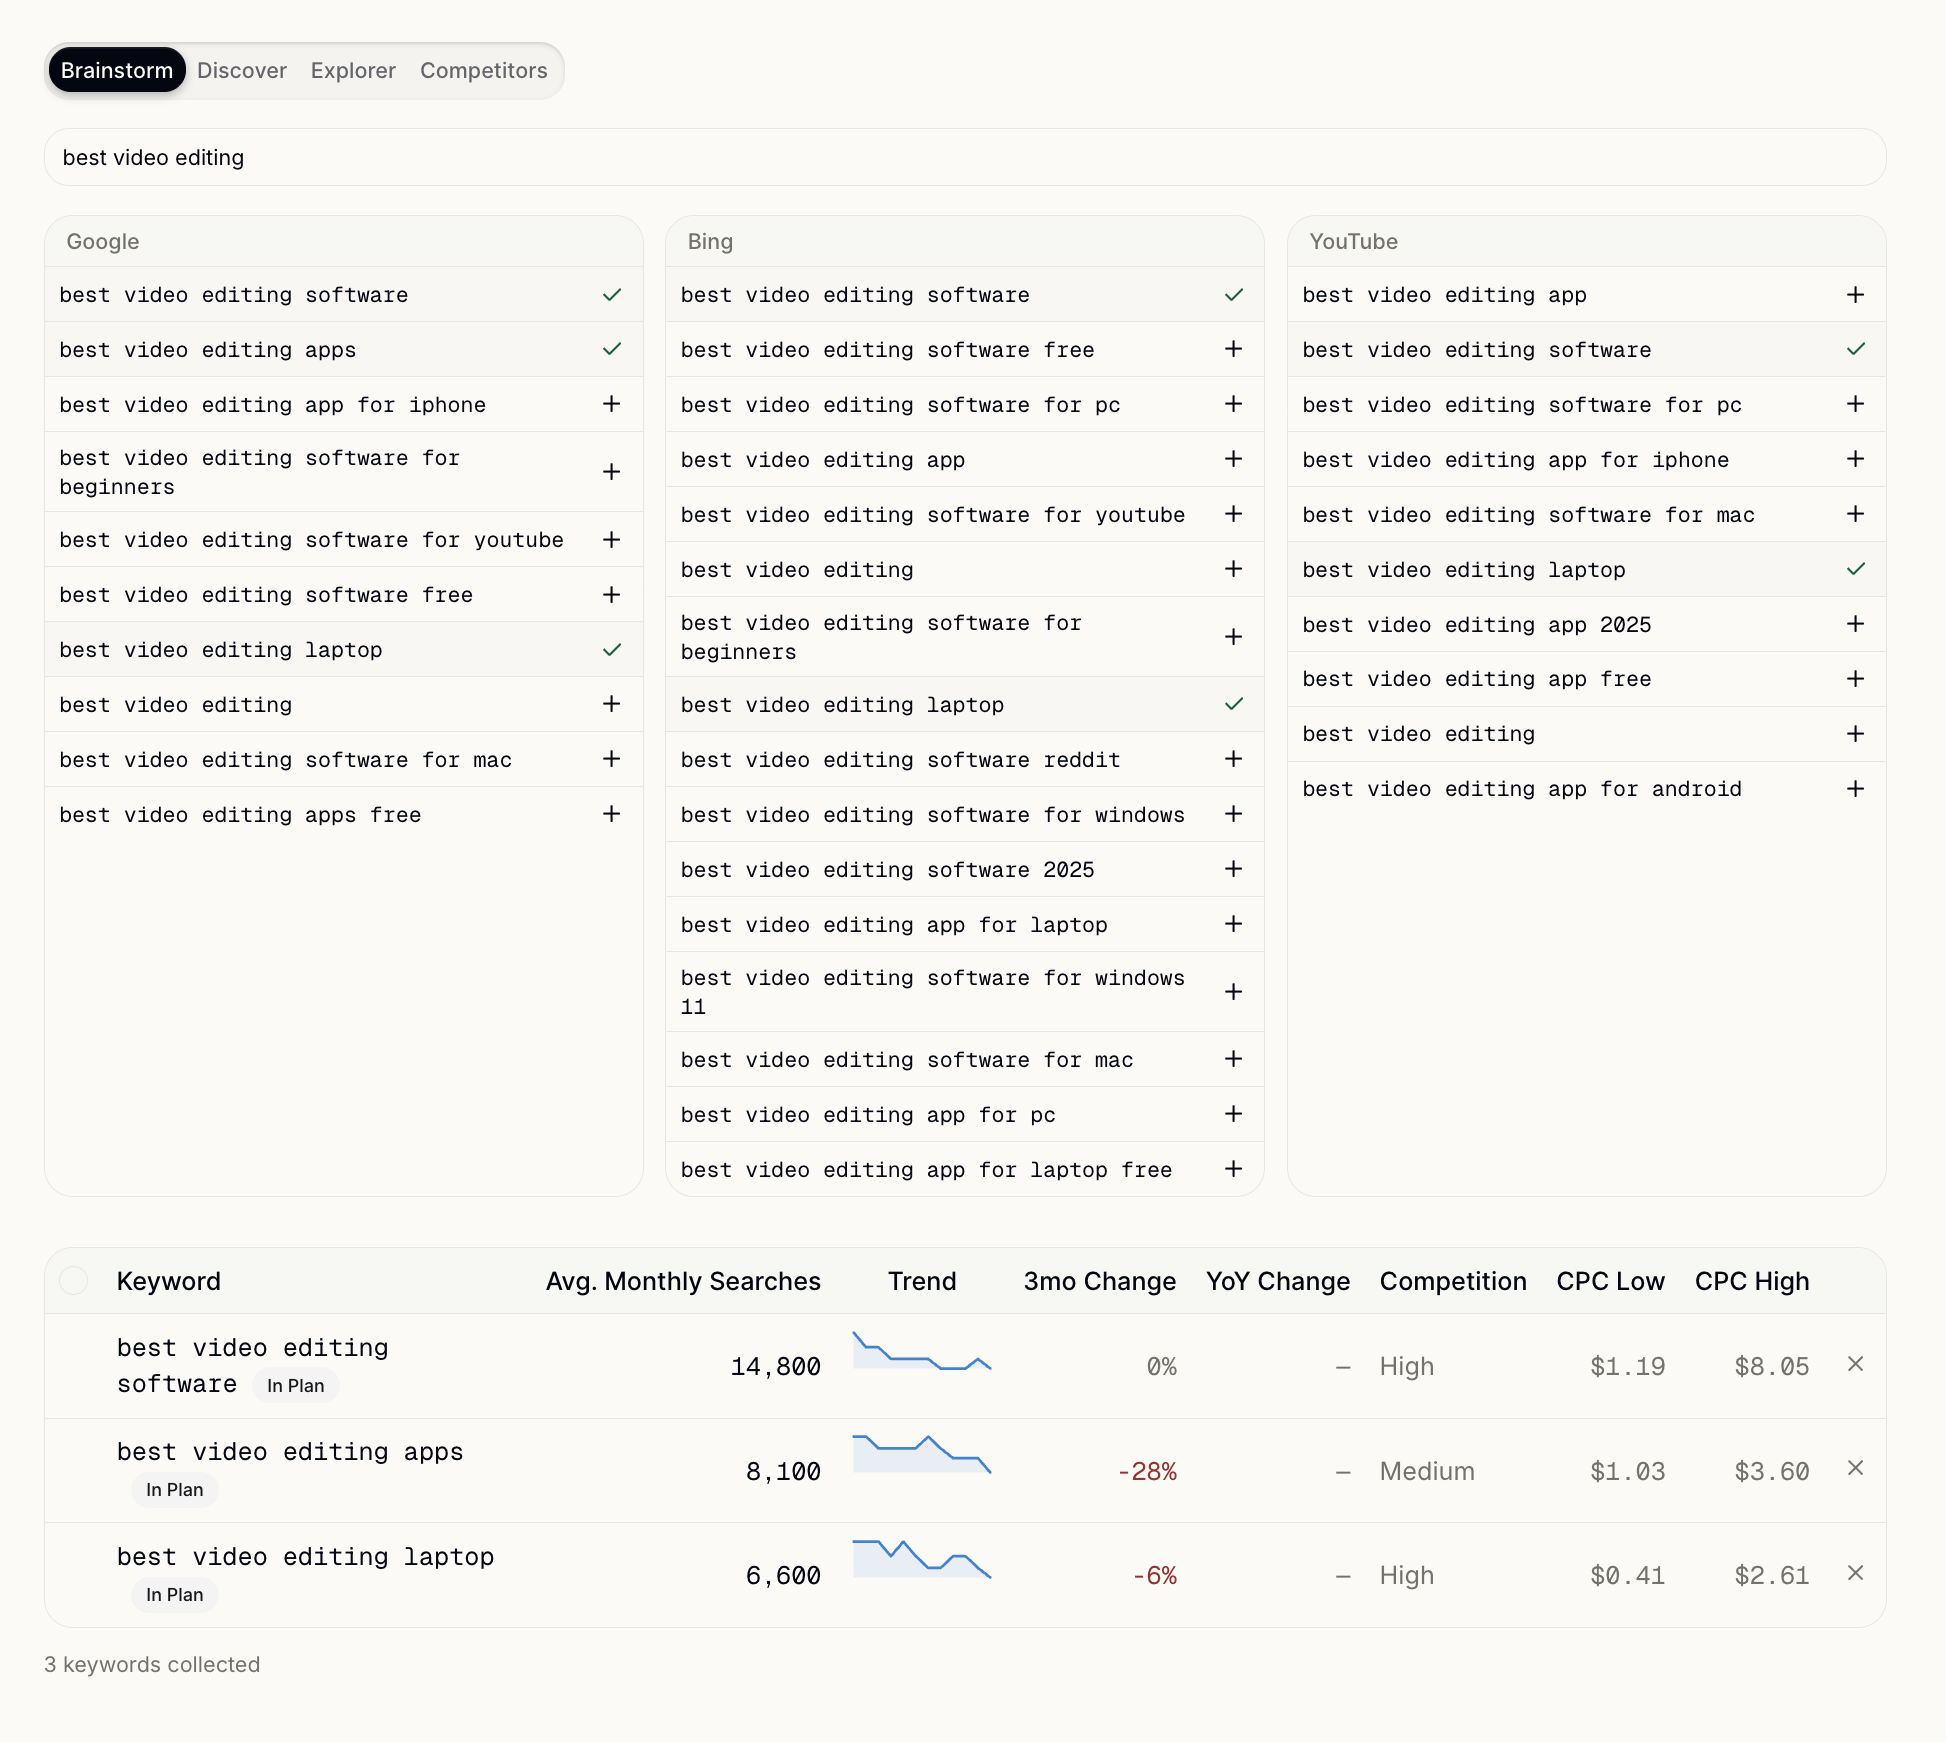Select the header checkbox above the keyword list
Image resolution: width=1946 pixels, height=1742 pixels.
pos(72,1281)
